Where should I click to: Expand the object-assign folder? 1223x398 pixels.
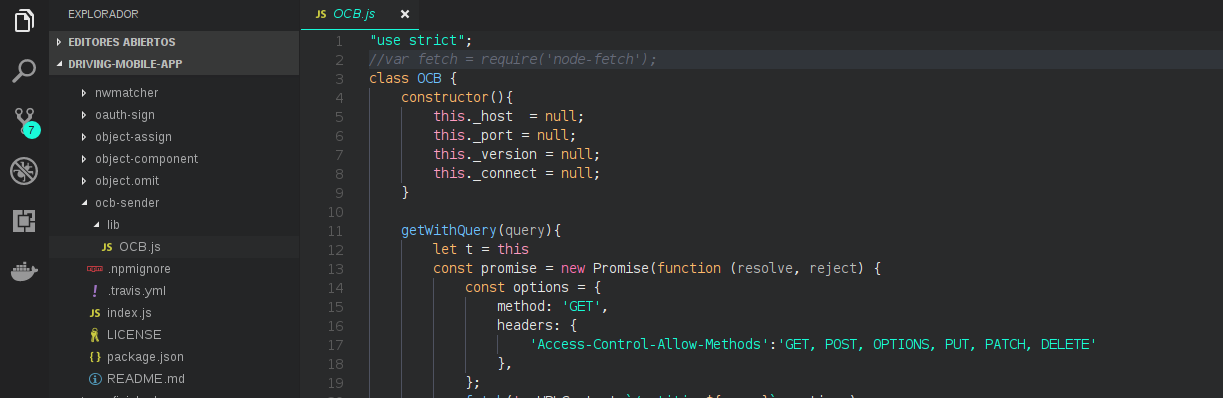[84, 137]
